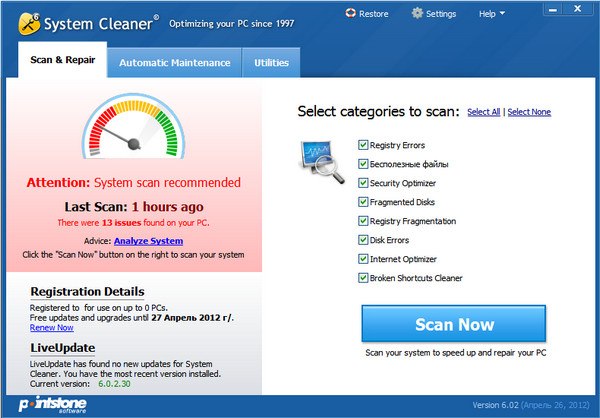
Task: Toggle the Security Optimizer checkbox
Action: coord(363,183)
